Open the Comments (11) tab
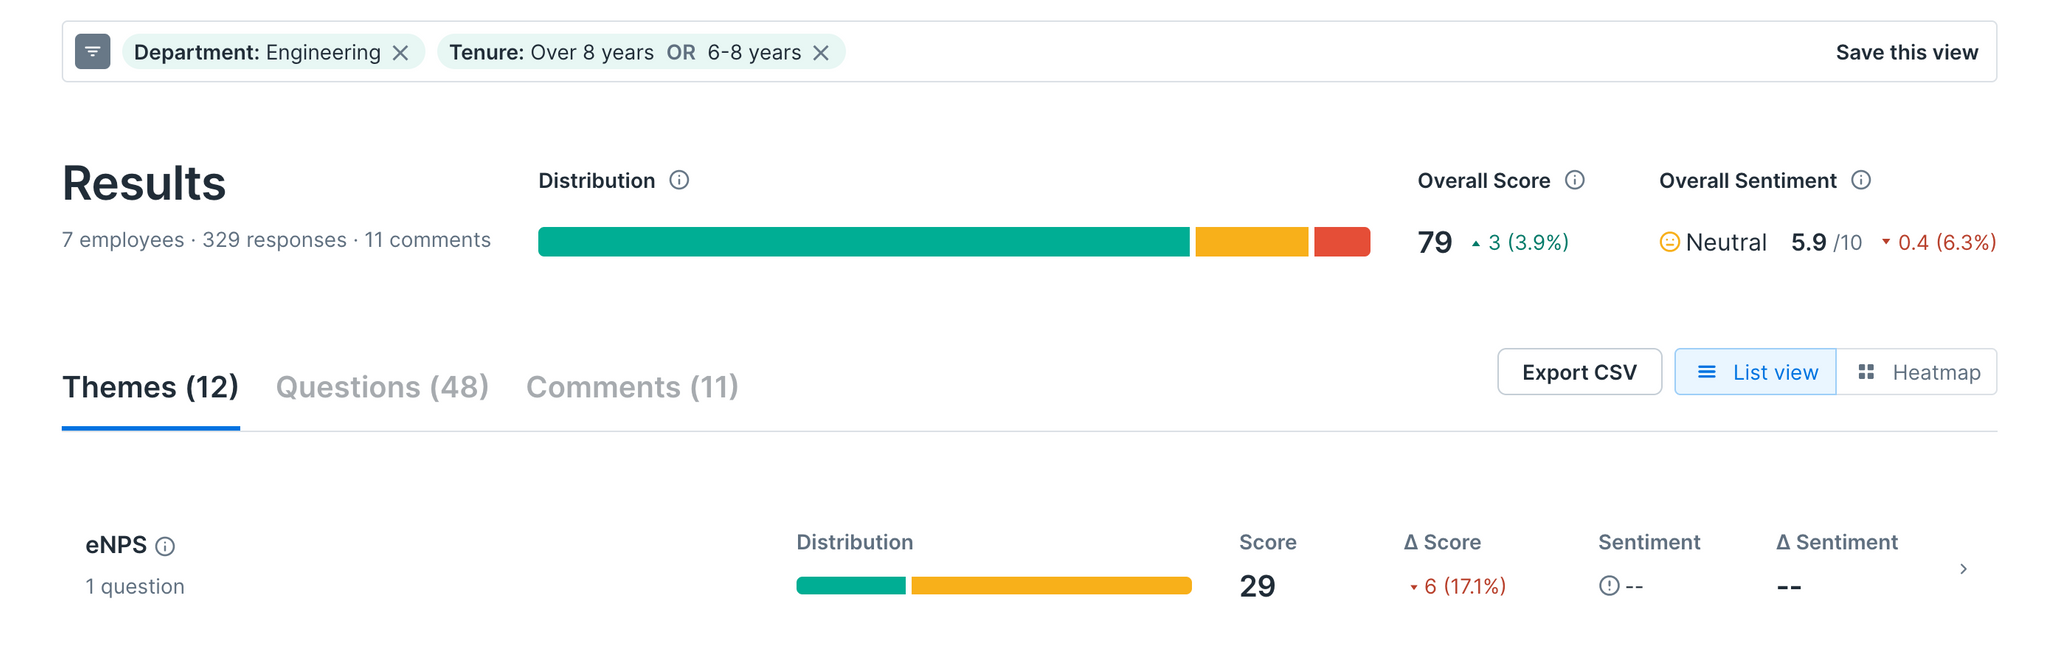 click(632, 387)
